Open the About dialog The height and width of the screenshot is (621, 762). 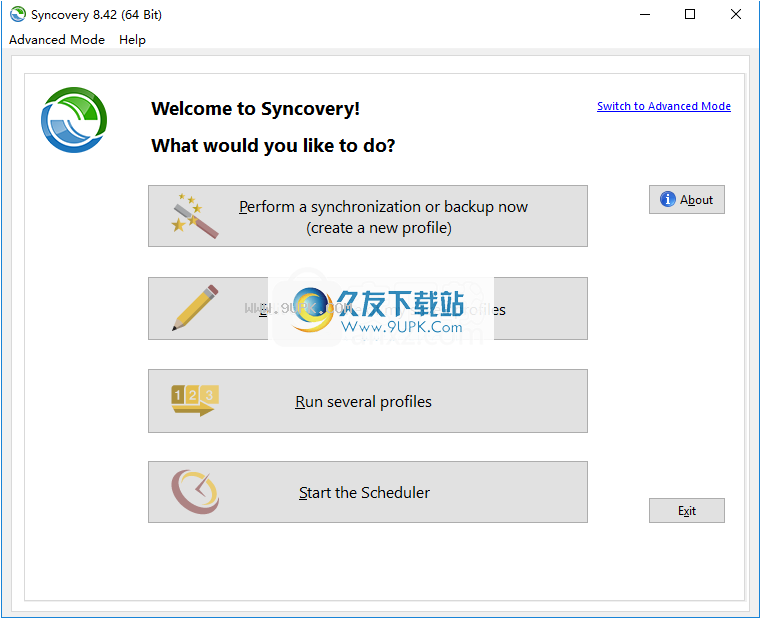(x=687, y=199)
